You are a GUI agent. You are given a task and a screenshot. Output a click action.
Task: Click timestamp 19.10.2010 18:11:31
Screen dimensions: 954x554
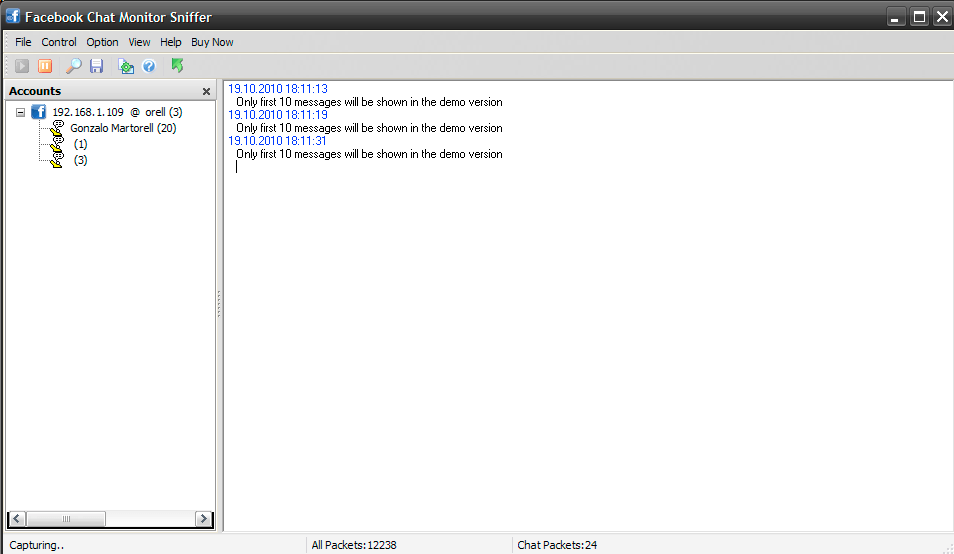277,140
